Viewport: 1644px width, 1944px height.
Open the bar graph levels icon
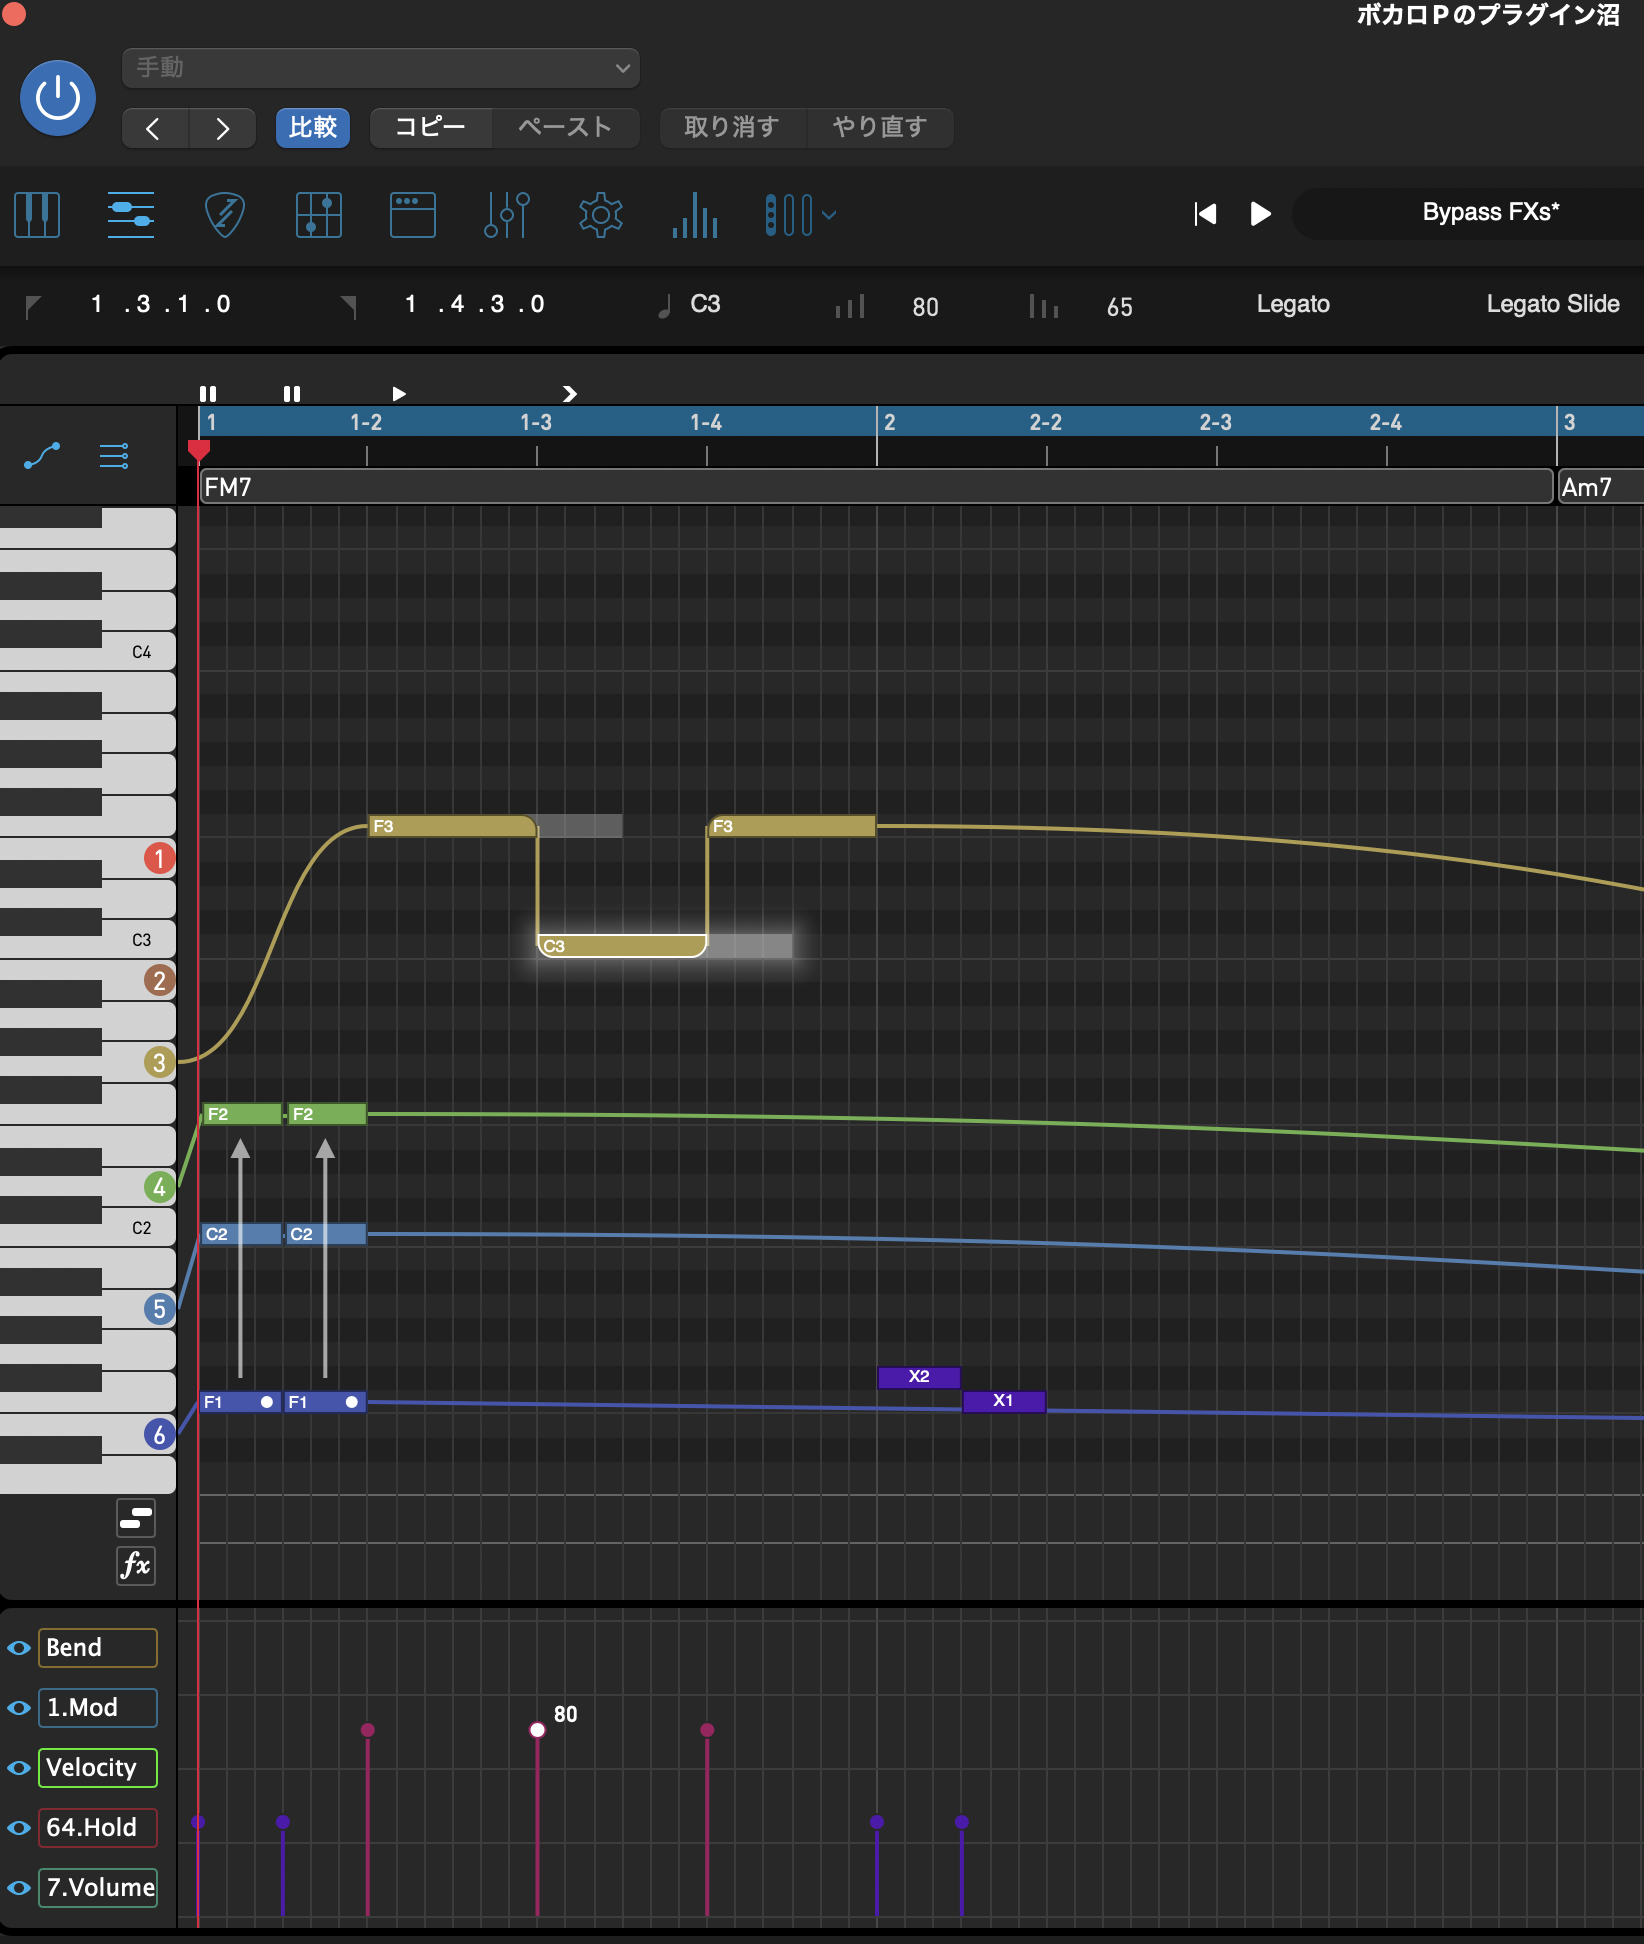695,214
